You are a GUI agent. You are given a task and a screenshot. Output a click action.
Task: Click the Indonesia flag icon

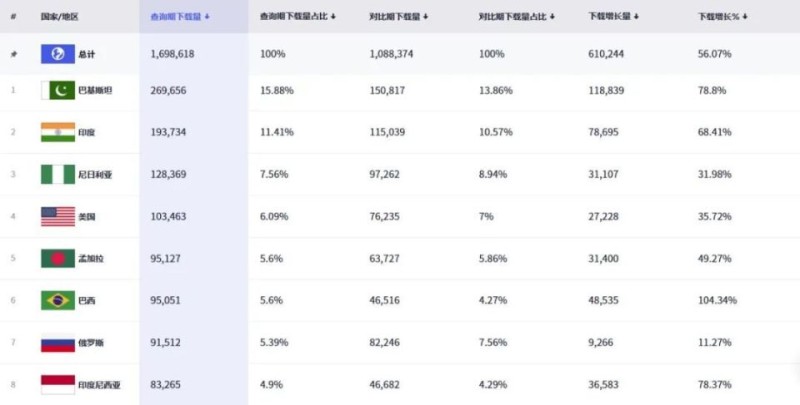(58, 385)
